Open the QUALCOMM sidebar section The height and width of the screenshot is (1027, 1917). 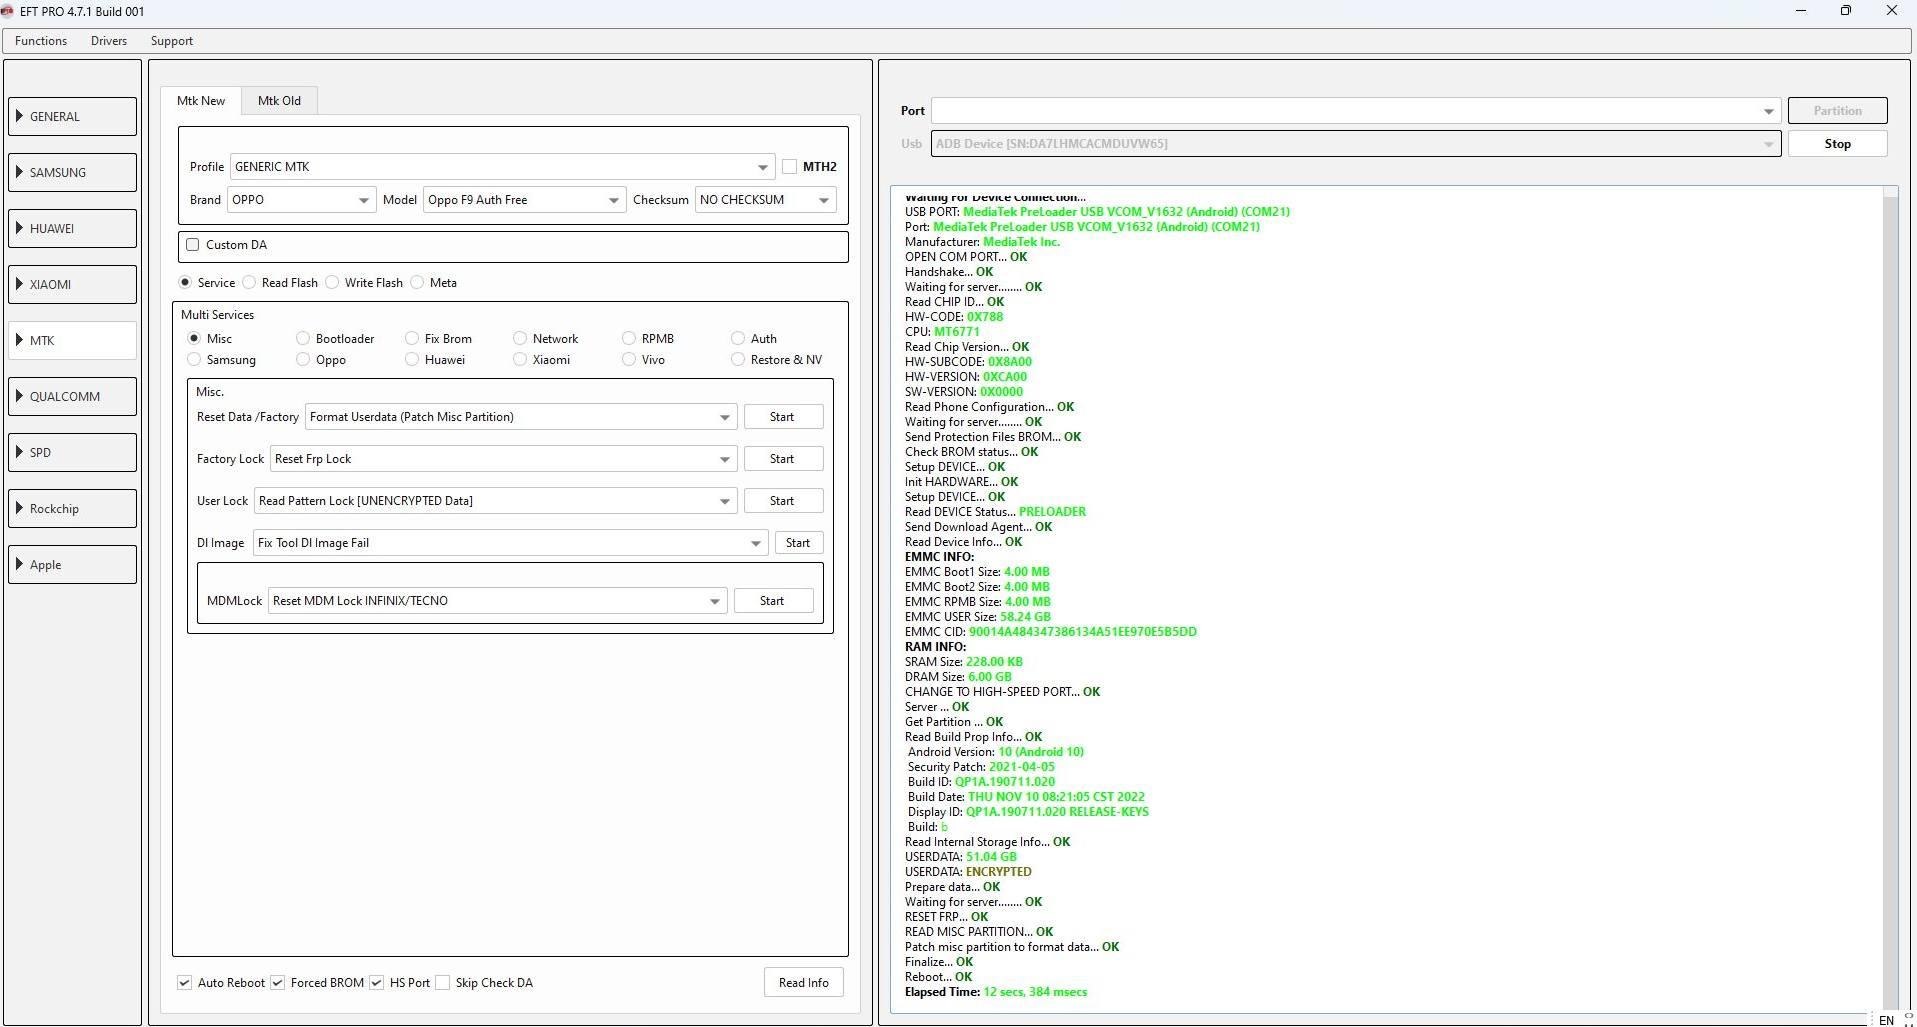[x=73, y=396]
